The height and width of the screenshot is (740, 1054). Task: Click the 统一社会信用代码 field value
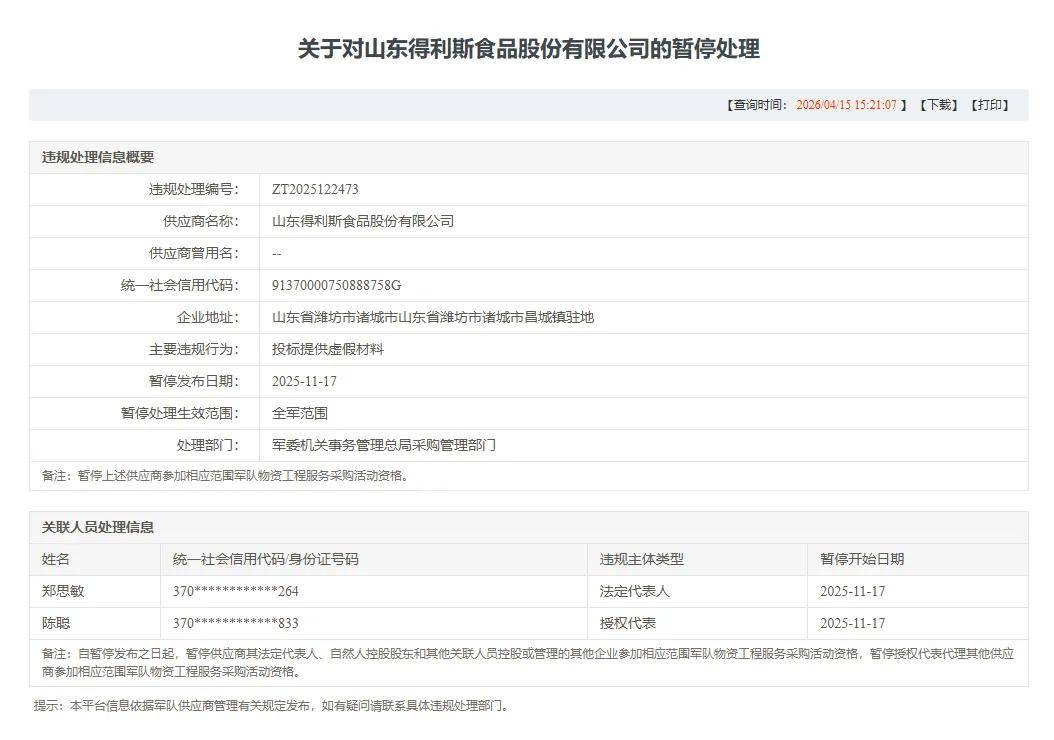(x=336, y=285)
